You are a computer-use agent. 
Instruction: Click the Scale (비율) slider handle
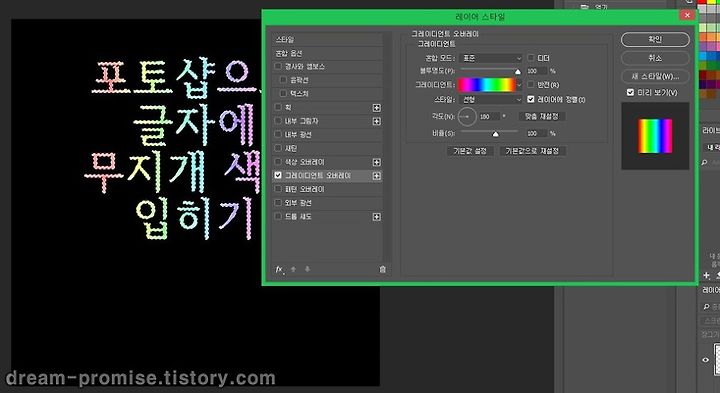[x=495, y=134]
